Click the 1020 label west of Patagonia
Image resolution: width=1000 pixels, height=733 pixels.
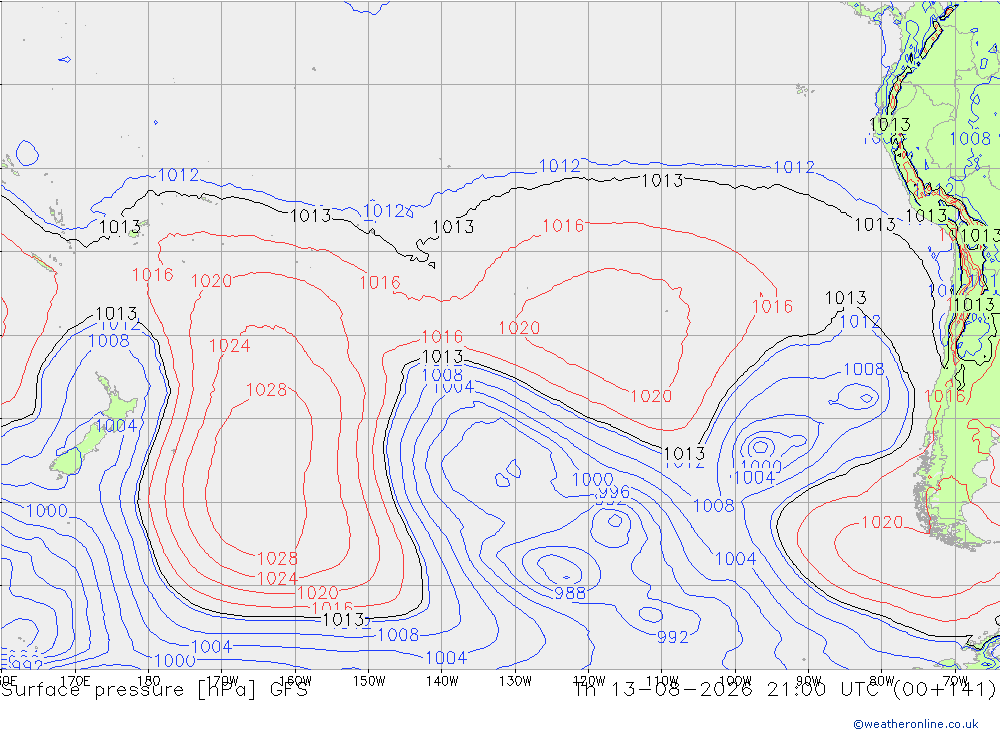(882, 522)
